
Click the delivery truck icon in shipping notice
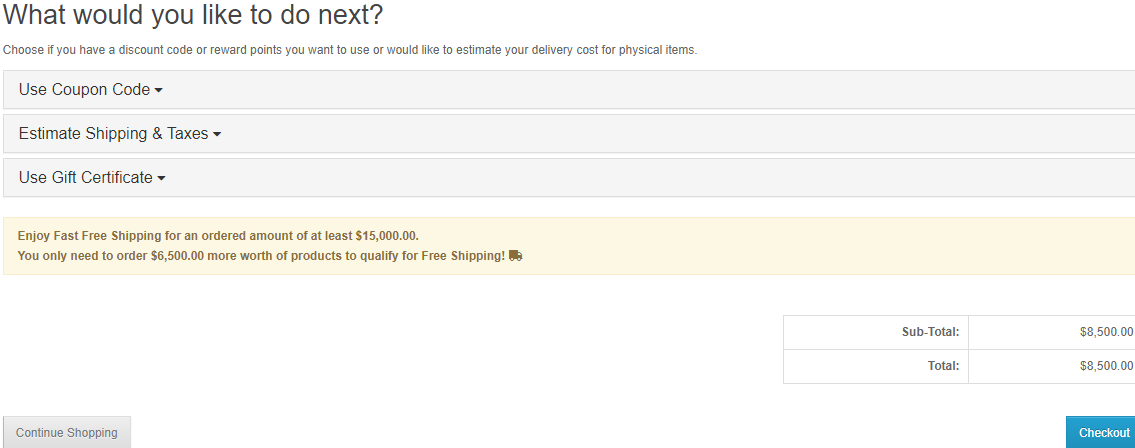tap(515, 255)
